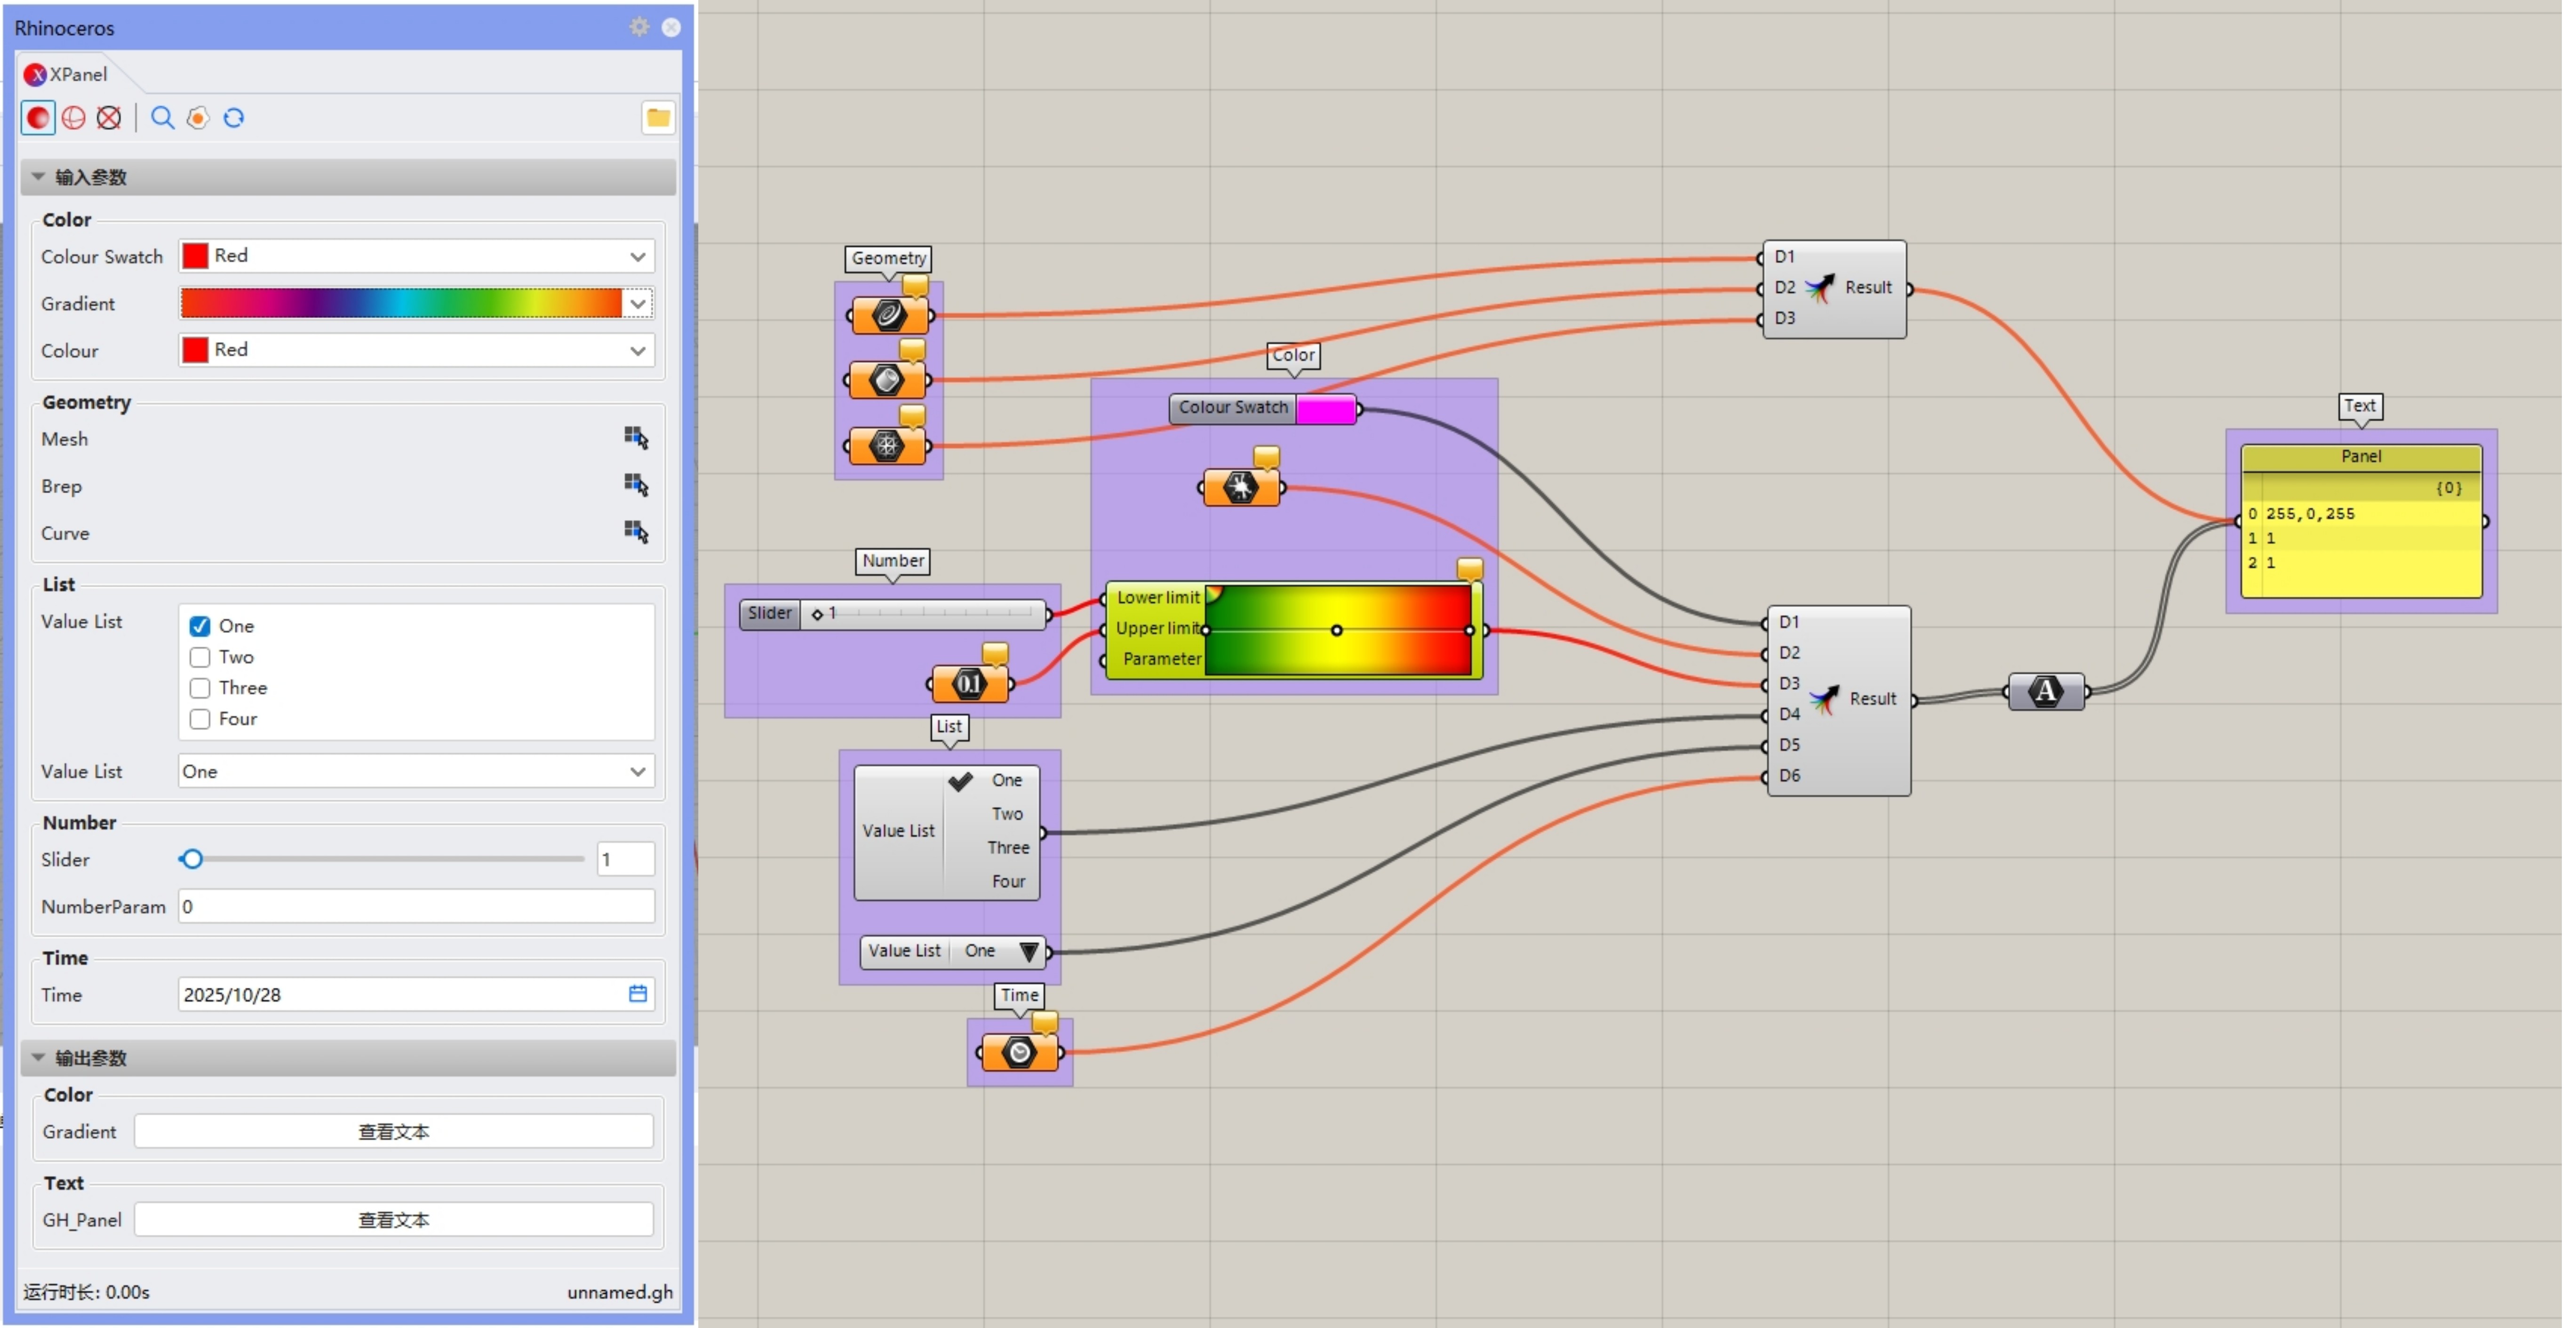This screenshot has height=1328, width=2576.
Task: Open the Colour Red dropdown
Action: pos(417,350)
